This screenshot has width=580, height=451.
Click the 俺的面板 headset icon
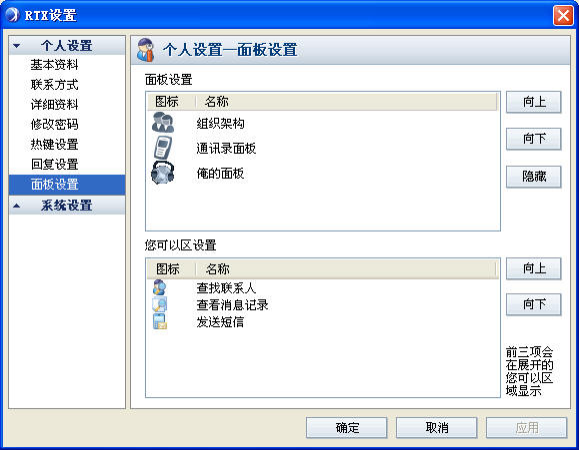pos(163,172)
